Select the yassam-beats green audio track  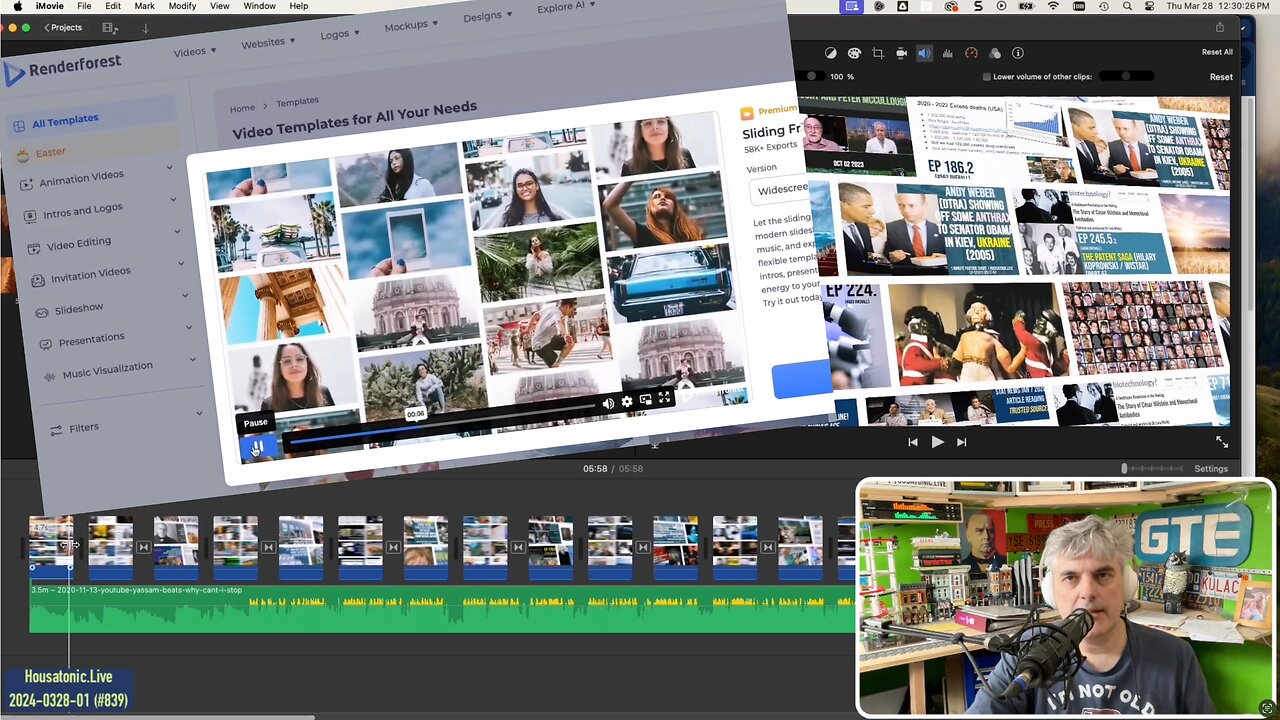440,608
